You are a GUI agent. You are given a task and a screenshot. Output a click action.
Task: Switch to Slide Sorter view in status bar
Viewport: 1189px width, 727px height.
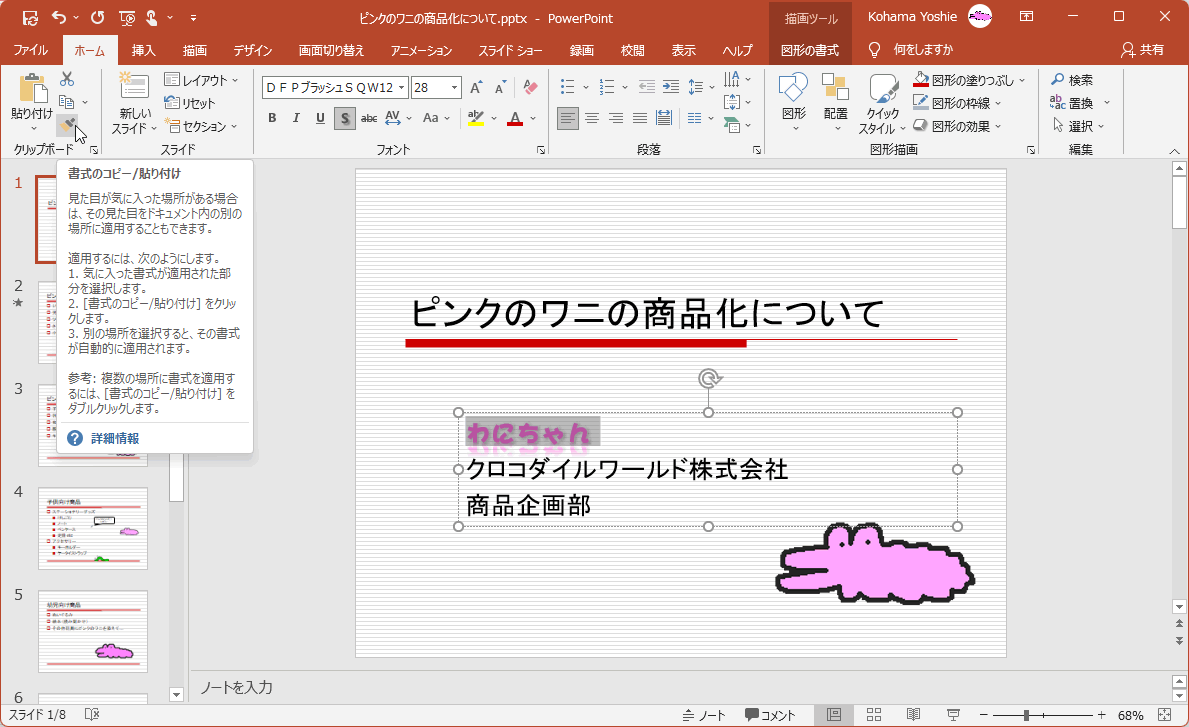tap(873, 715)
